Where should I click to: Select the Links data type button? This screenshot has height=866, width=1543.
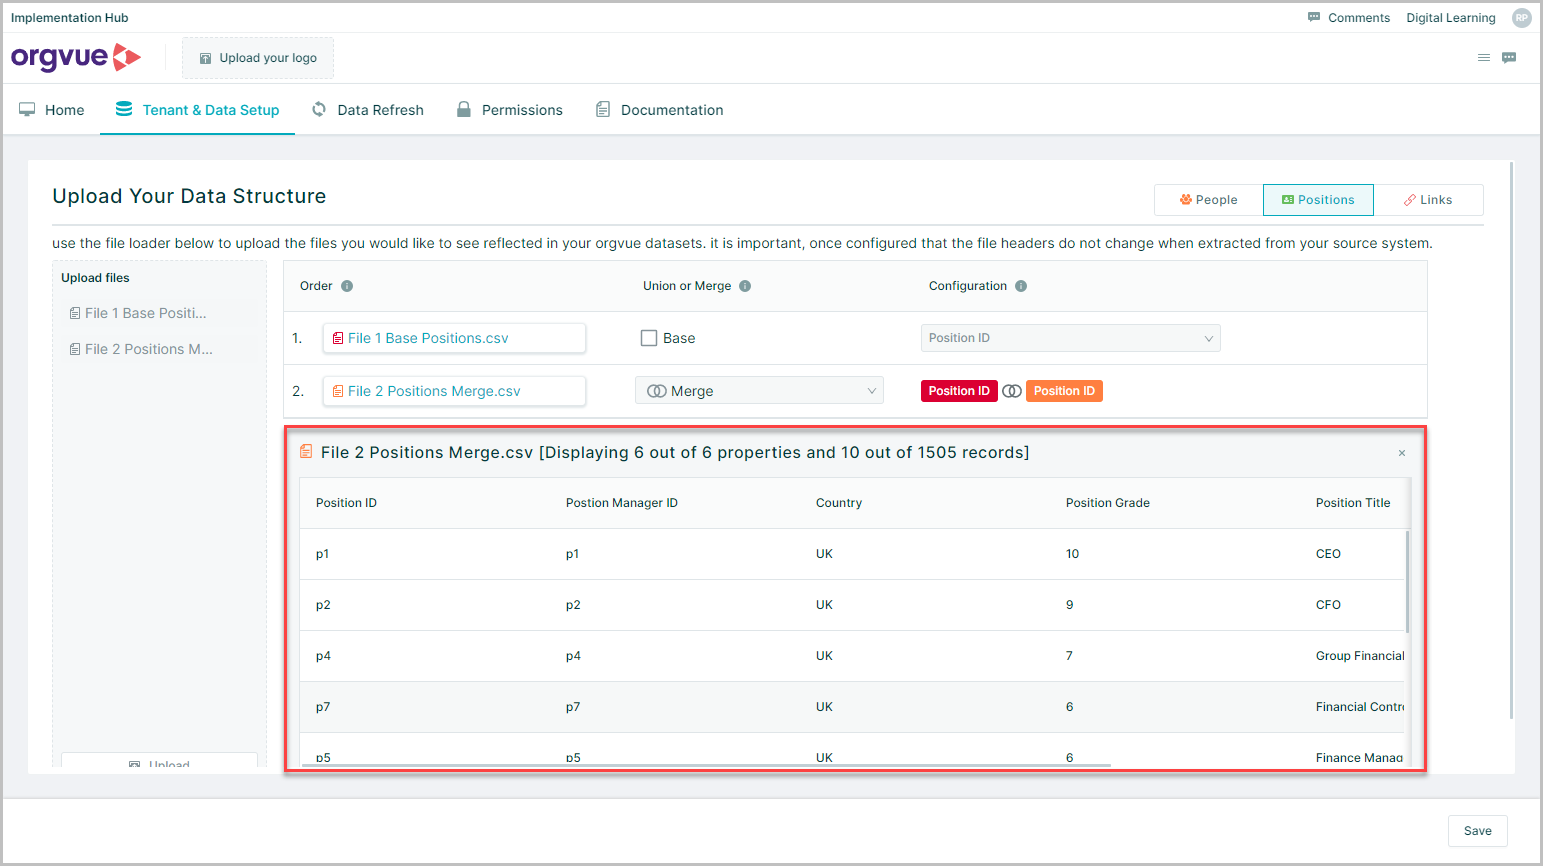1428,200
